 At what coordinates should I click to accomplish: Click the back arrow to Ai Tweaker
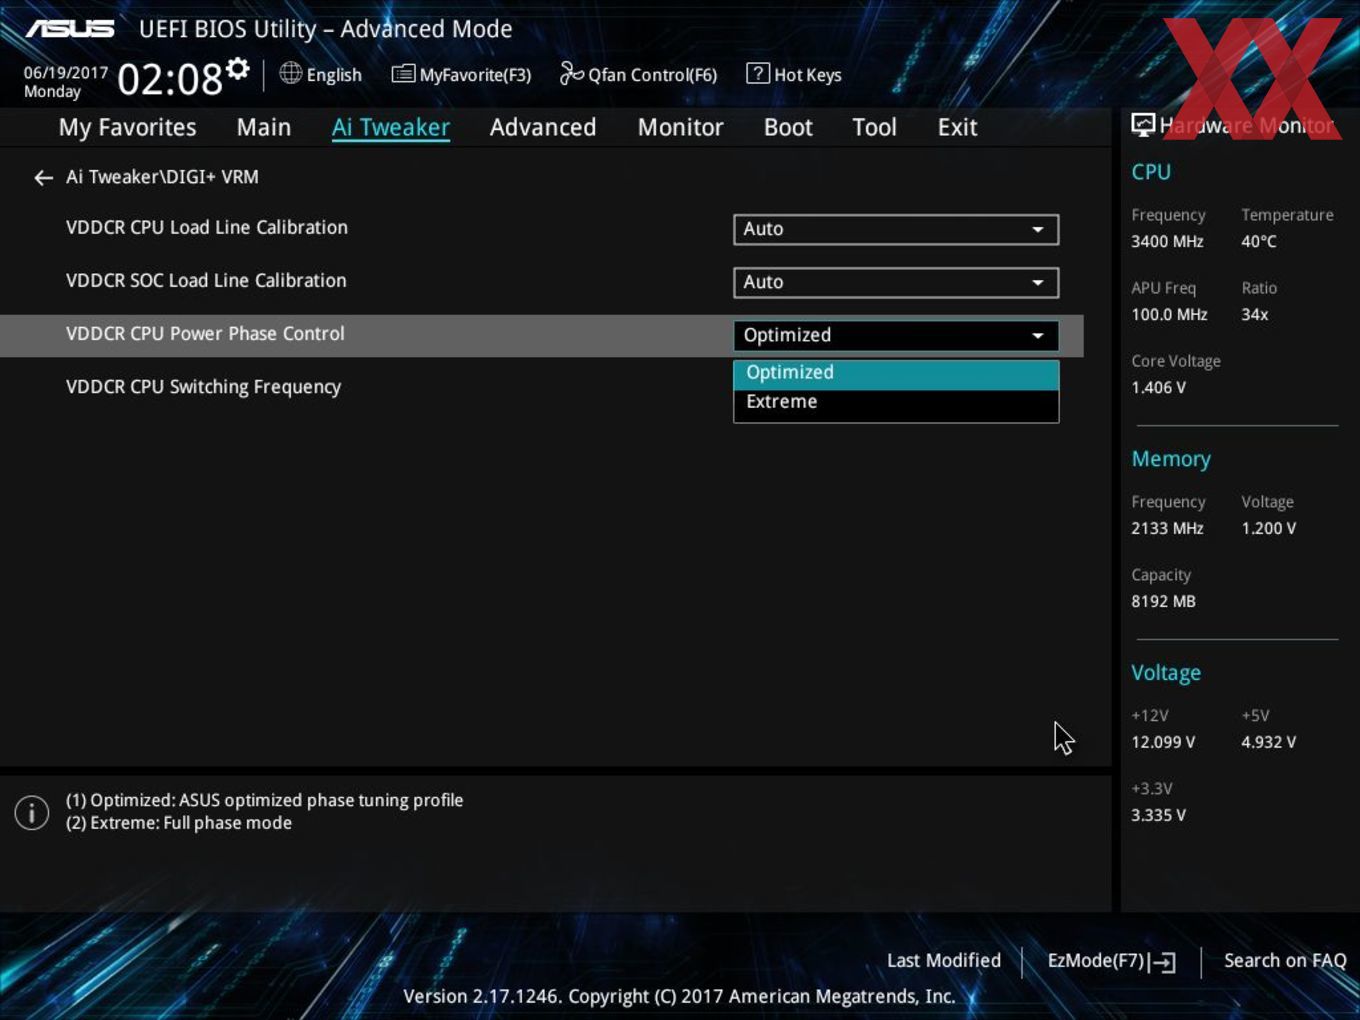[43, 177]
